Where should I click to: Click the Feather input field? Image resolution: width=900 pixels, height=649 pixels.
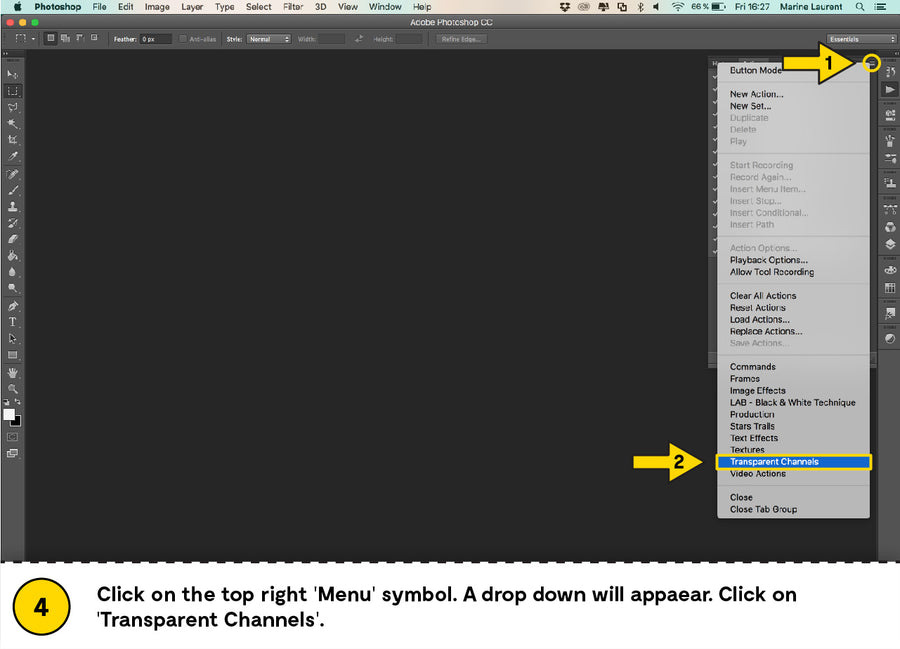tap(155, 39)
